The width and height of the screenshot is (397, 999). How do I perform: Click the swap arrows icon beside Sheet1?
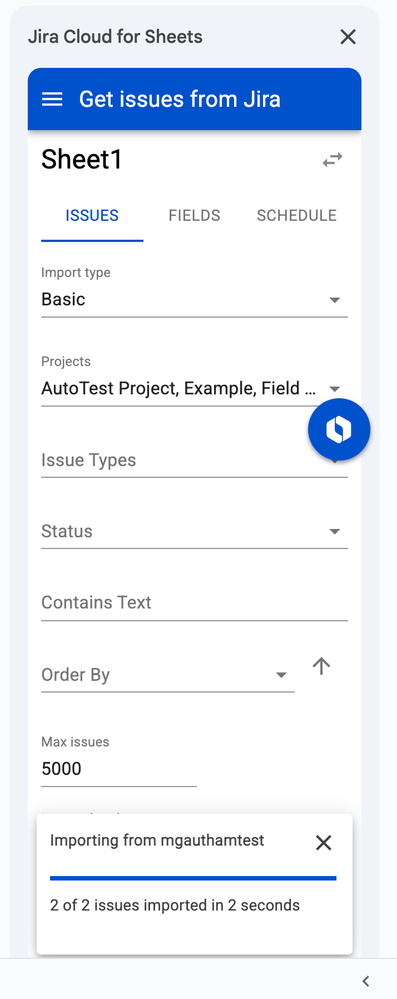pyautogui.click(x=332, y=159)
